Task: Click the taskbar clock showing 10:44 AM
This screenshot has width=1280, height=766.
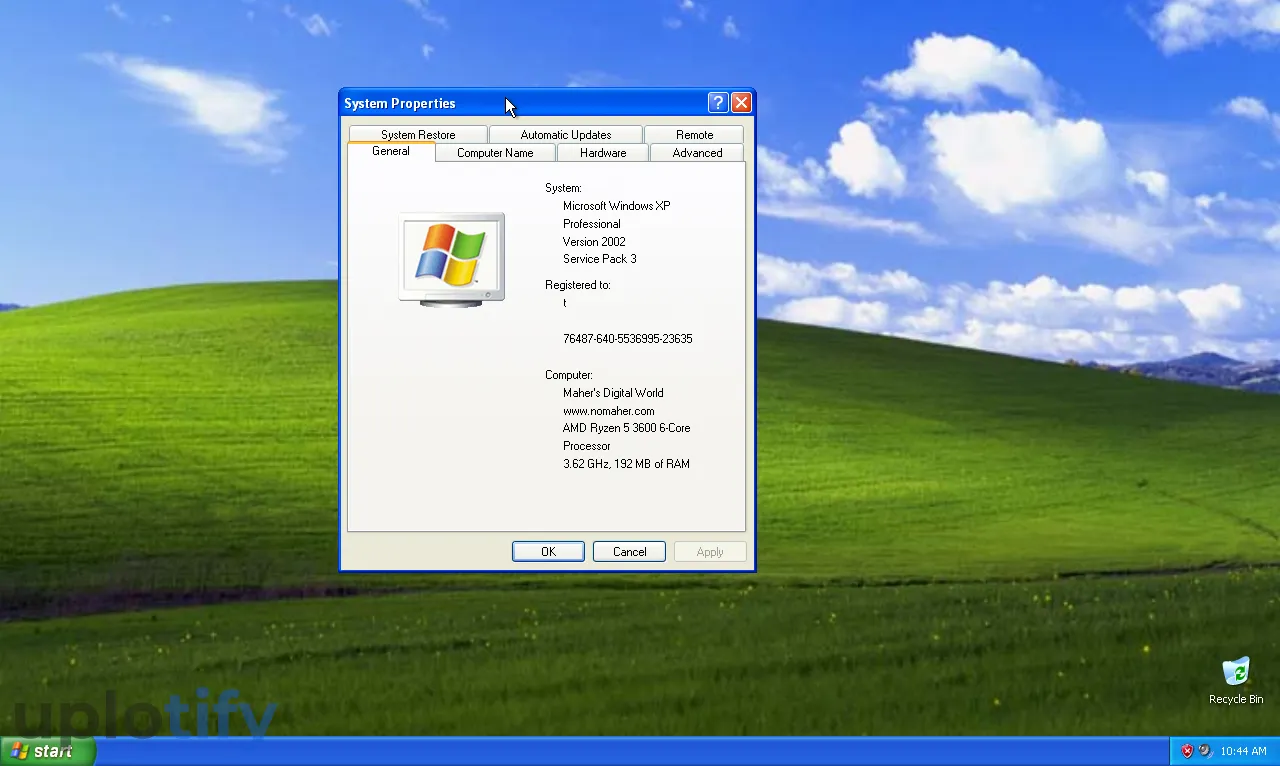Action: pyautogui.click(x=1243, y=751)
